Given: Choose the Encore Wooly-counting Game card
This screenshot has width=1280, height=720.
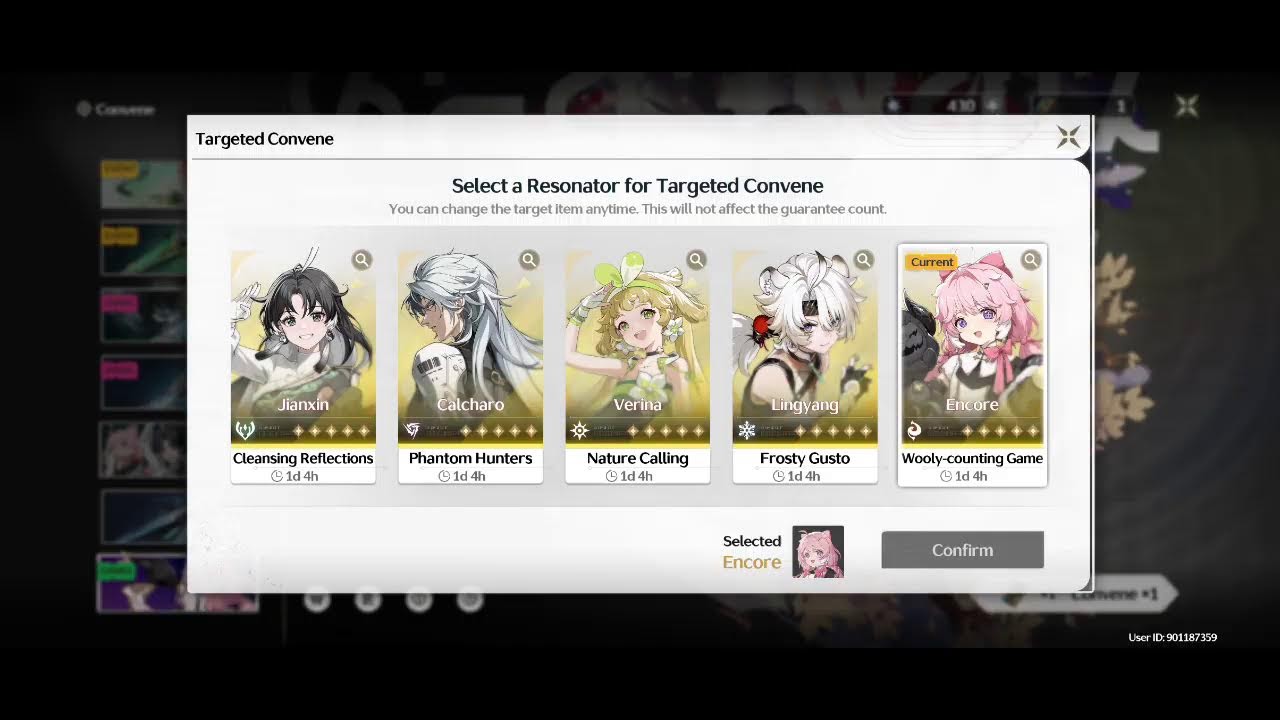Looking at the screenshot, I should (972, 366).
